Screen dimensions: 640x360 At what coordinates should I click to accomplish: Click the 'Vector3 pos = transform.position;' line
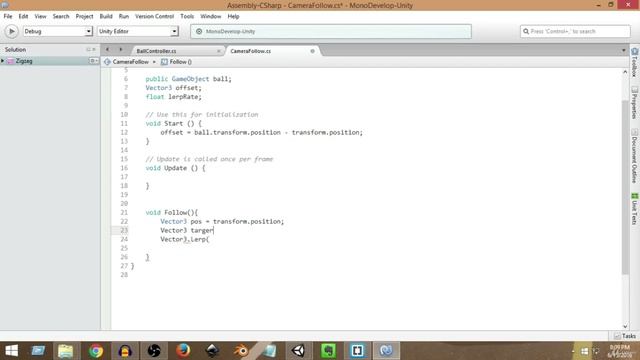click(x=222, y=221)
